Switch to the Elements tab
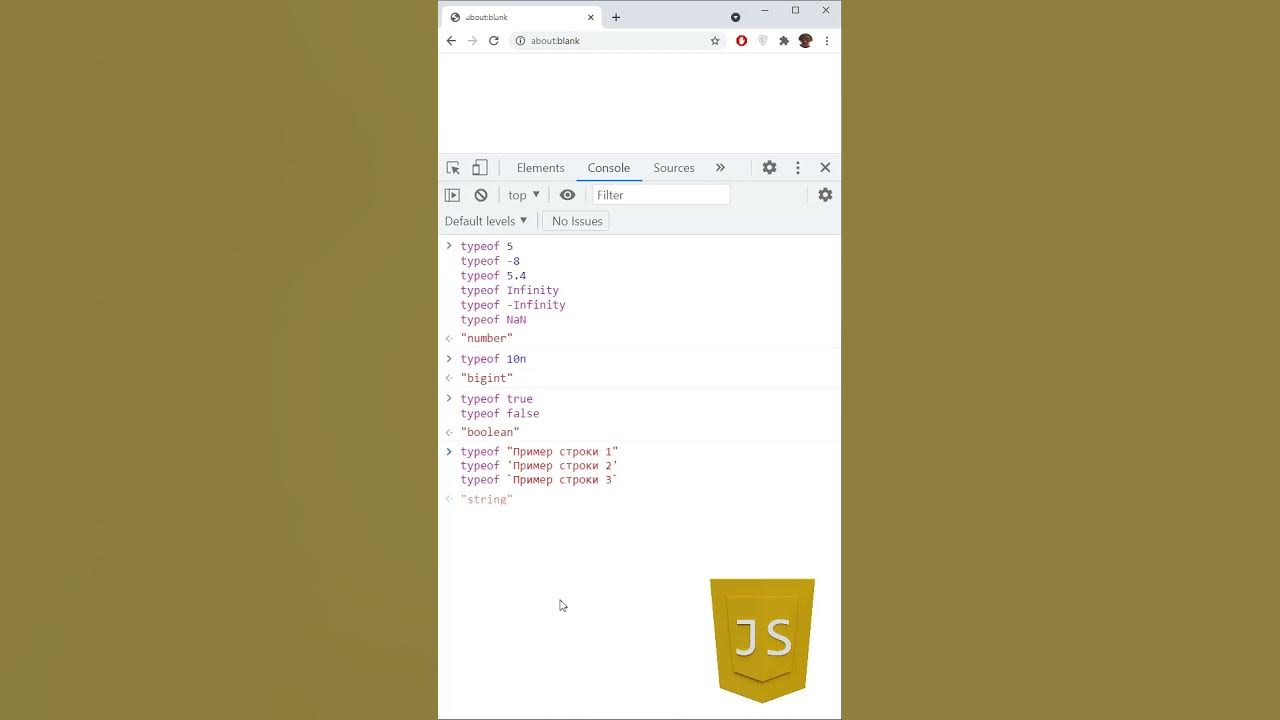1280x720 pixels. click(541, 168)
